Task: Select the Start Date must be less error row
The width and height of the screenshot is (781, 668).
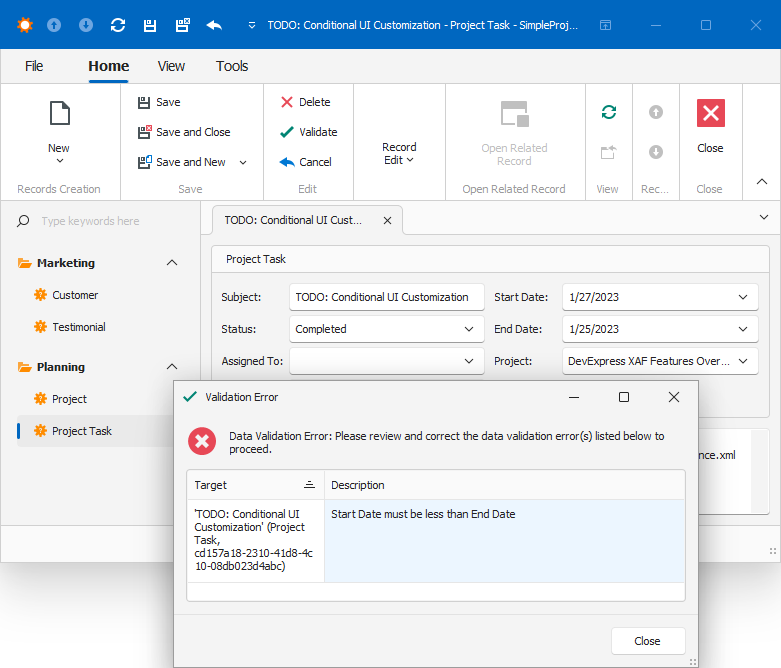Action: pyautogui.click(x=505, y=540)
